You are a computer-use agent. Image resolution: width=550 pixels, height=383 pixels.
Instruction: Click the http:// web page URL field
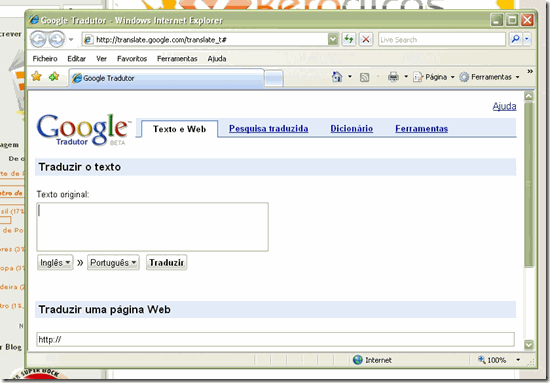[x=275, y=340]
